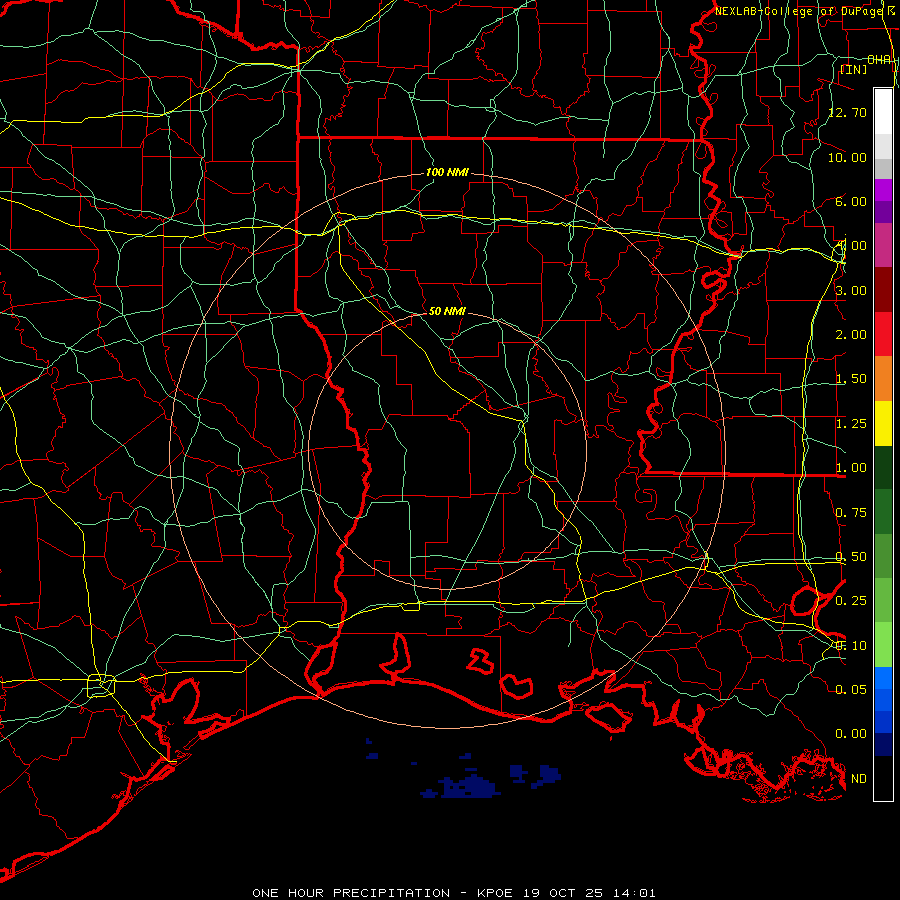Pick the darkest green swatch beside 1.00

(x=883, y=467)
